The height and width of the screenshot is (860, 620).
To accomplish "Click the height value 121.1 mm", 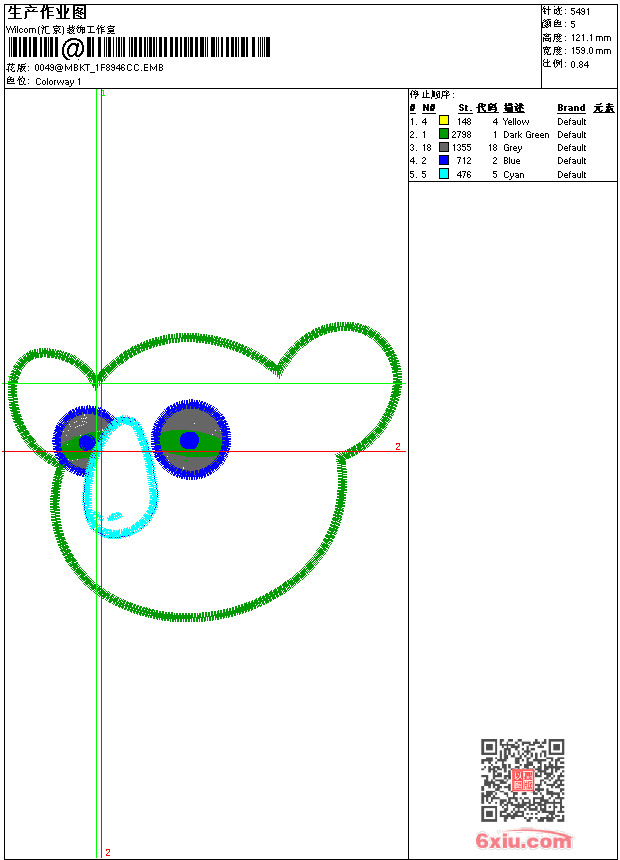I will (591, 38).
